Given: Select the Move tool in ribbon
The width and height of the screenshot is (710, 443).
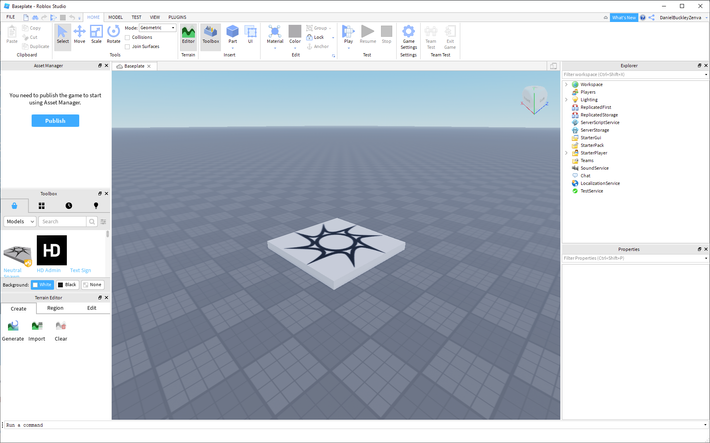Looking at the screenshot, I should [x=79, y=35].
